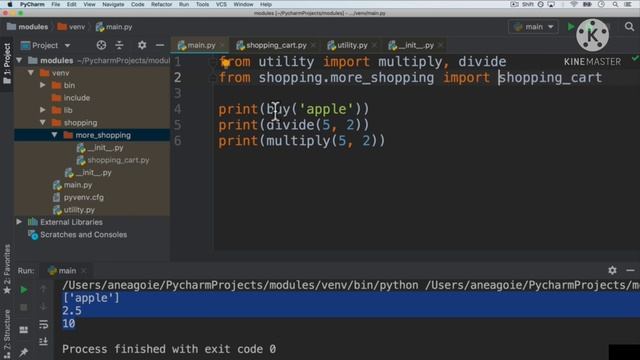Image resolution: width=640 pixels, height=360 pixels.
Task: Open the VCS menu
Action: 221,4
